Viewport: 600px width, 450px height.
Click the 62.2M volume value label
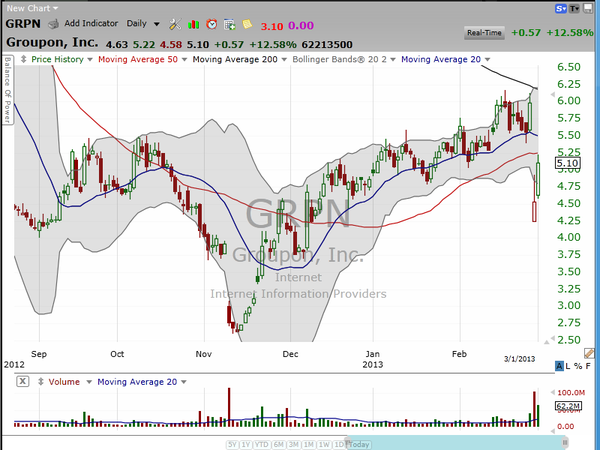(568, 406)
